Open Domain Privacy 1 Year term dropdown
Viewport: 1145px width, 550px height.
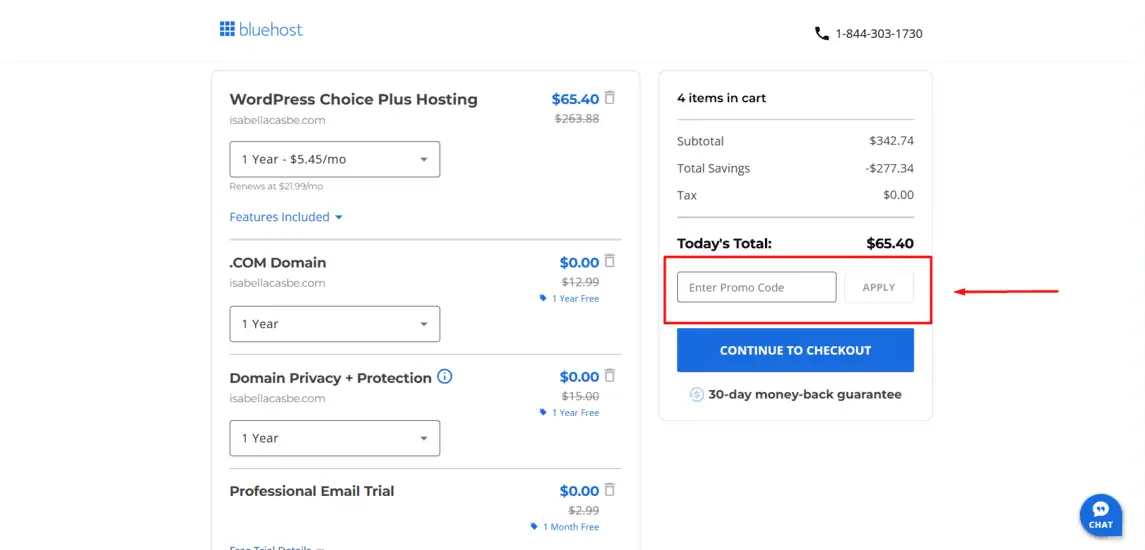(x=334, y=438)
